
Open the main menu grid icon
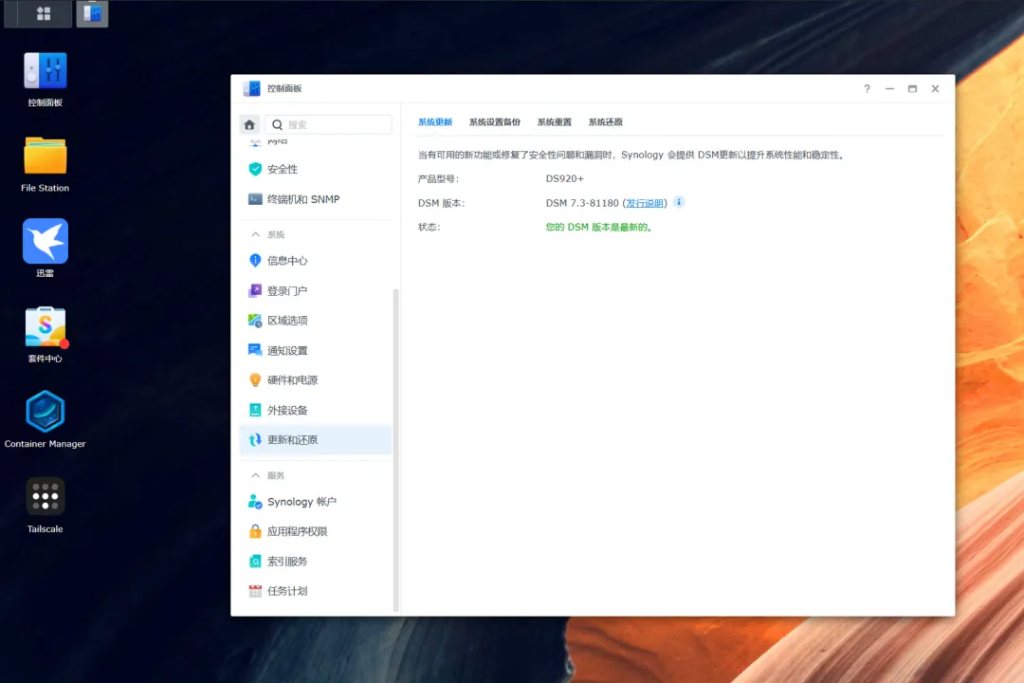(43, 14)
